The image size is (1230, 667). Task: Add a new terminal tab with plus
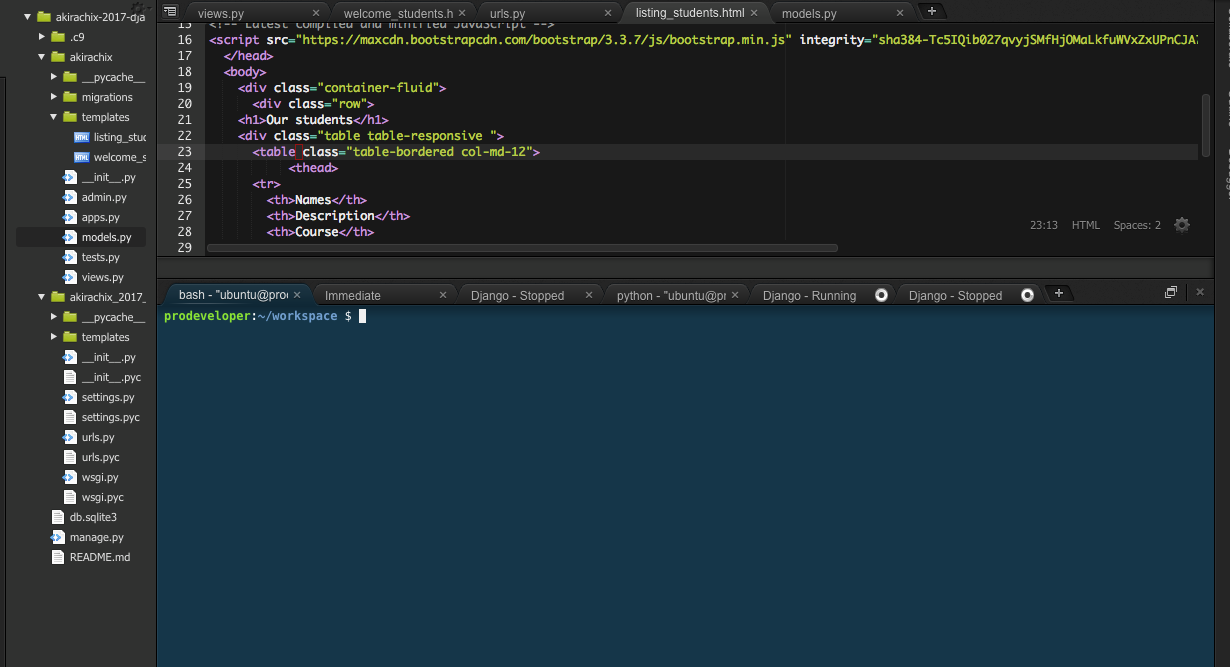(1058, 293)
